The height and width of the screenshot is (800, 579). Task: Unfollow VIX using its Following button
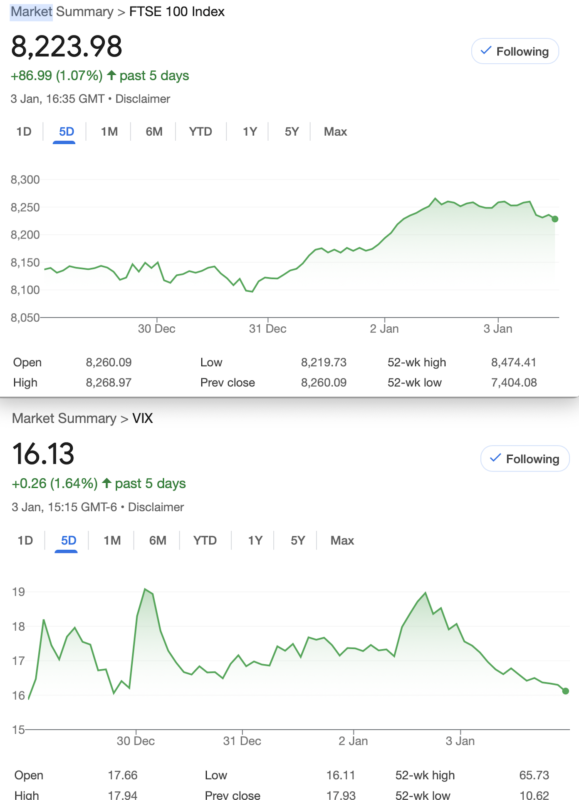pyautogui.click(x=525, y=459)
